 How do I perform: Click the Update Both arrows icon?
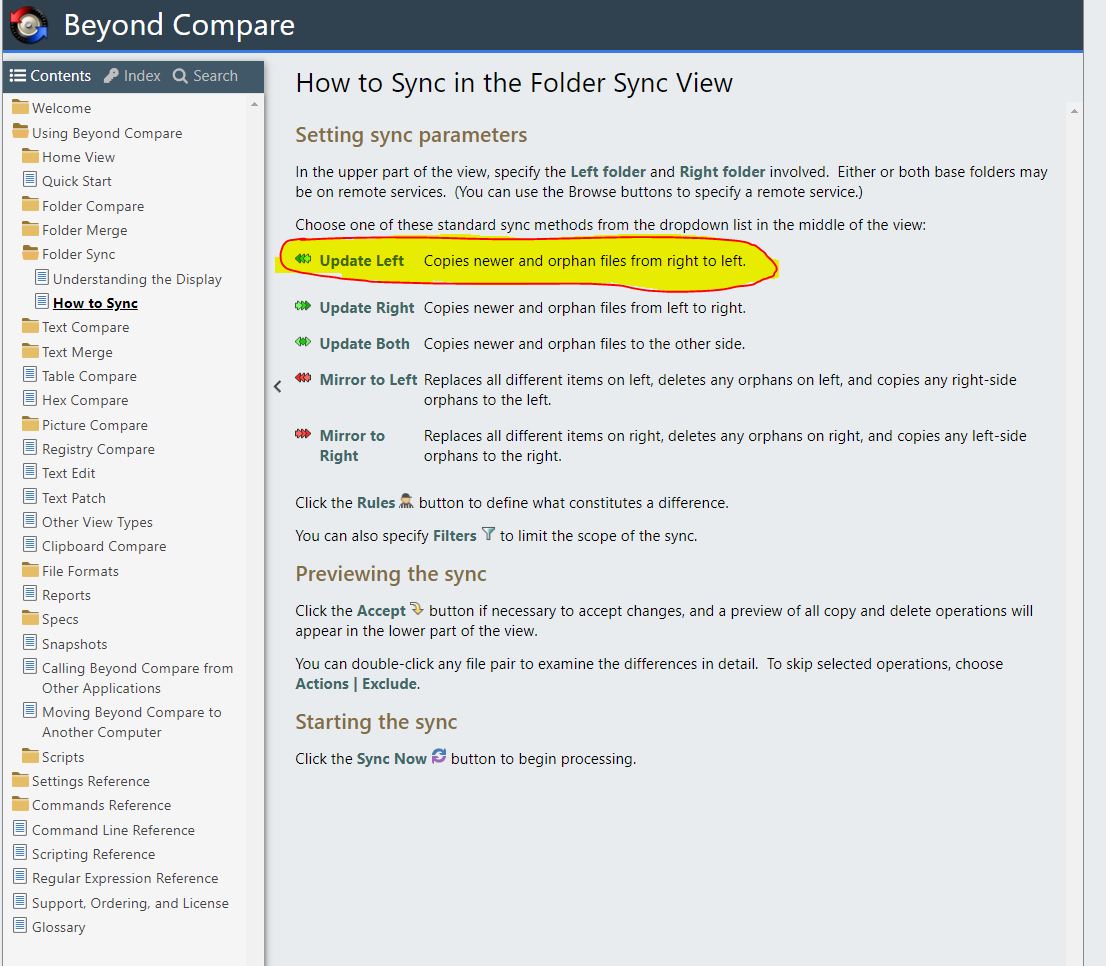(x=303, y=342)
